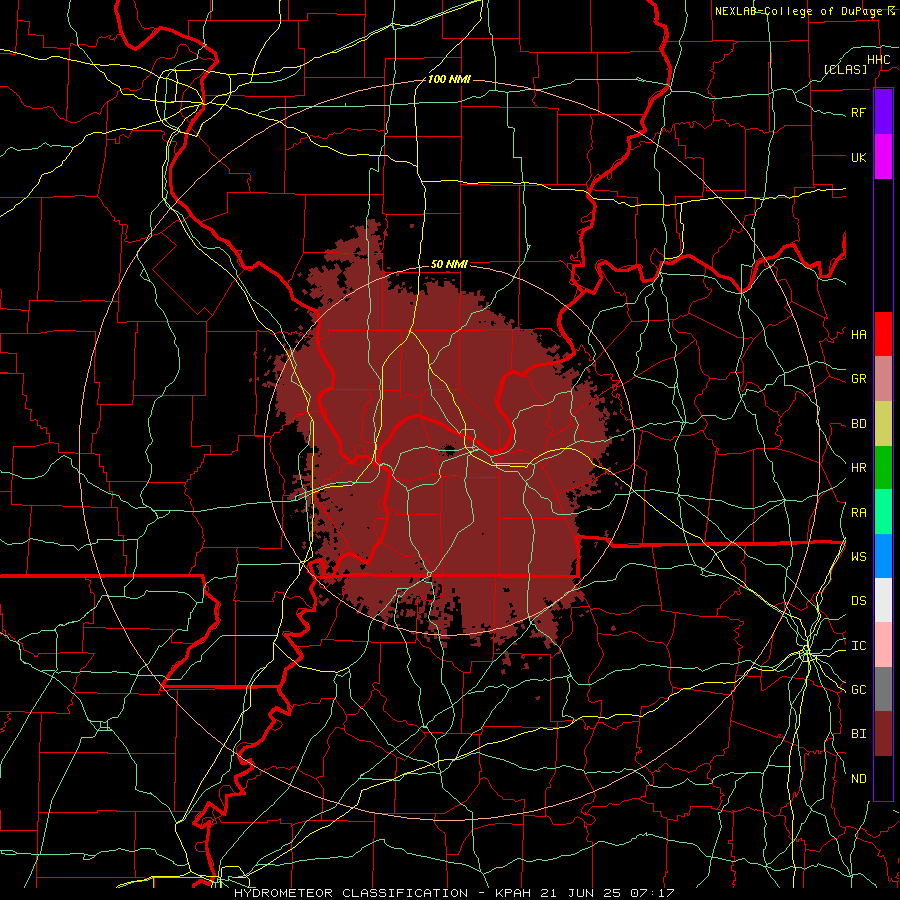Click the BI legend label

[858, 734]
